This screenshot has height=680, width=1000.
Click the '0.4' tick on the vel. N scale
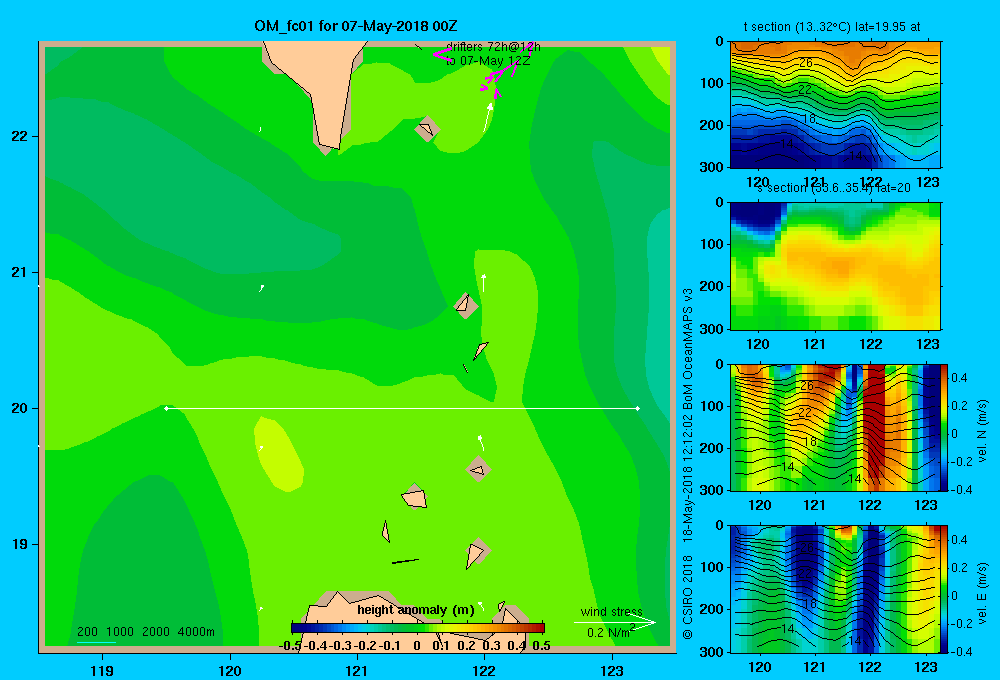(x=959, y=378)
